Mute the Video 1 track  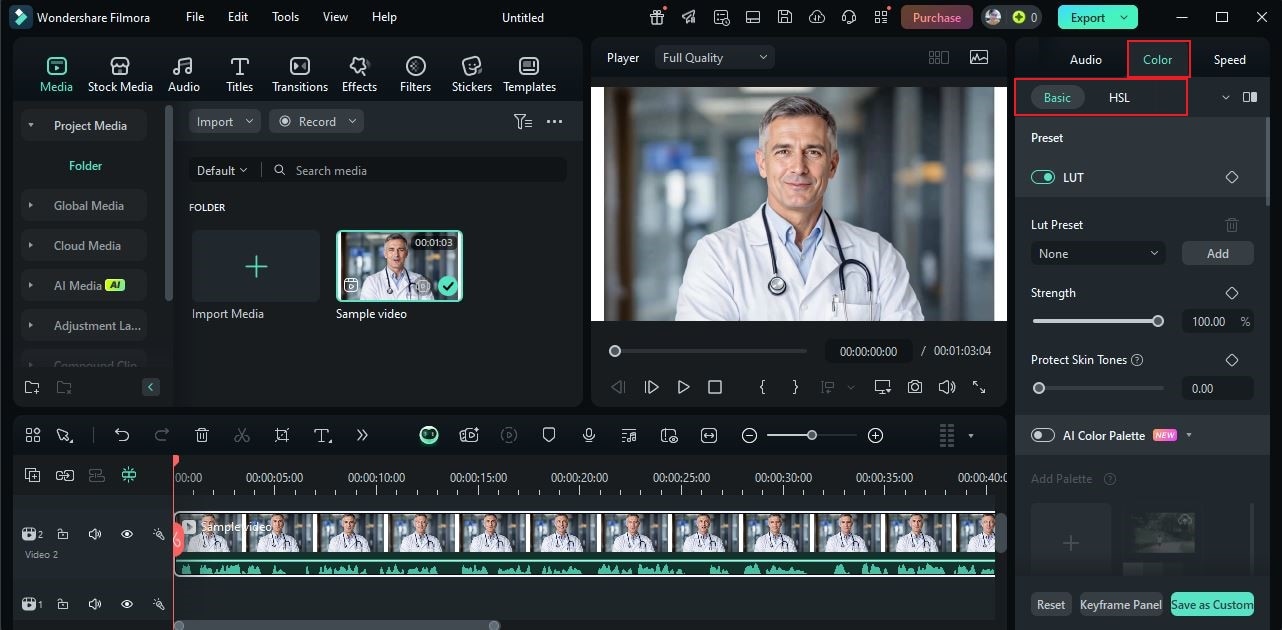(95, 604)
